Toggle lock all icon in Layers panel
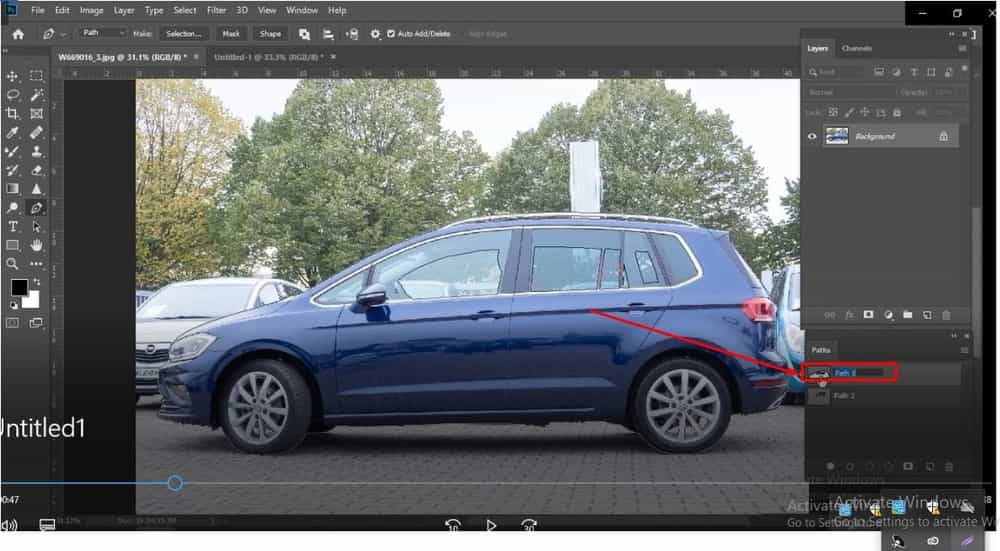This screenshot has width=1000, height=551. [x=897, y=112]
